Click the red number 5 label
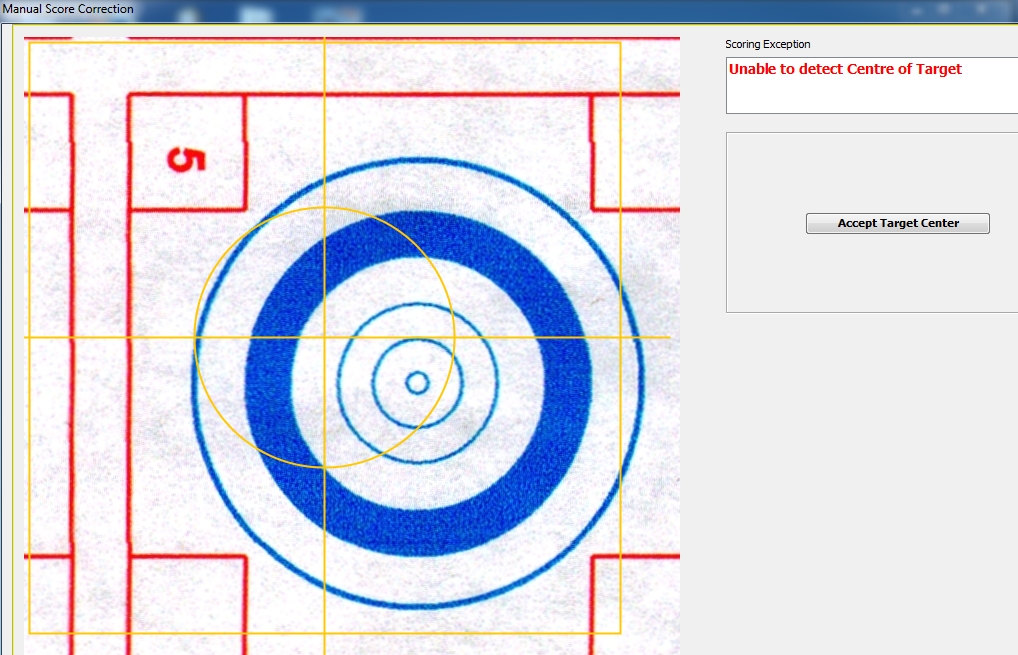 coord(186,159)
